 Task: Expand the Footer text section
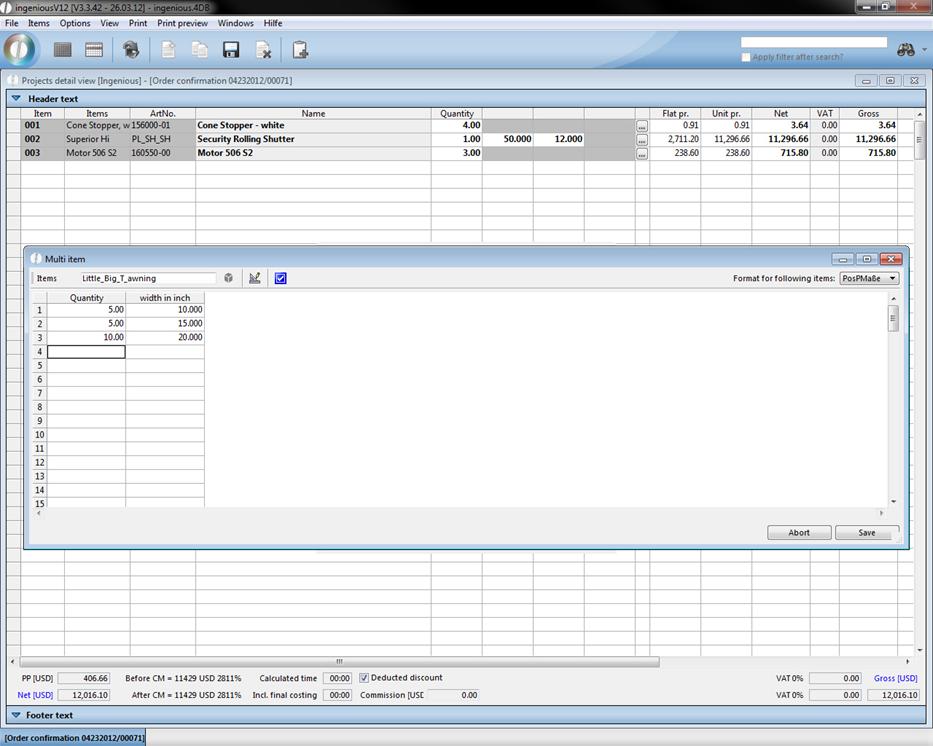[16, 715]
